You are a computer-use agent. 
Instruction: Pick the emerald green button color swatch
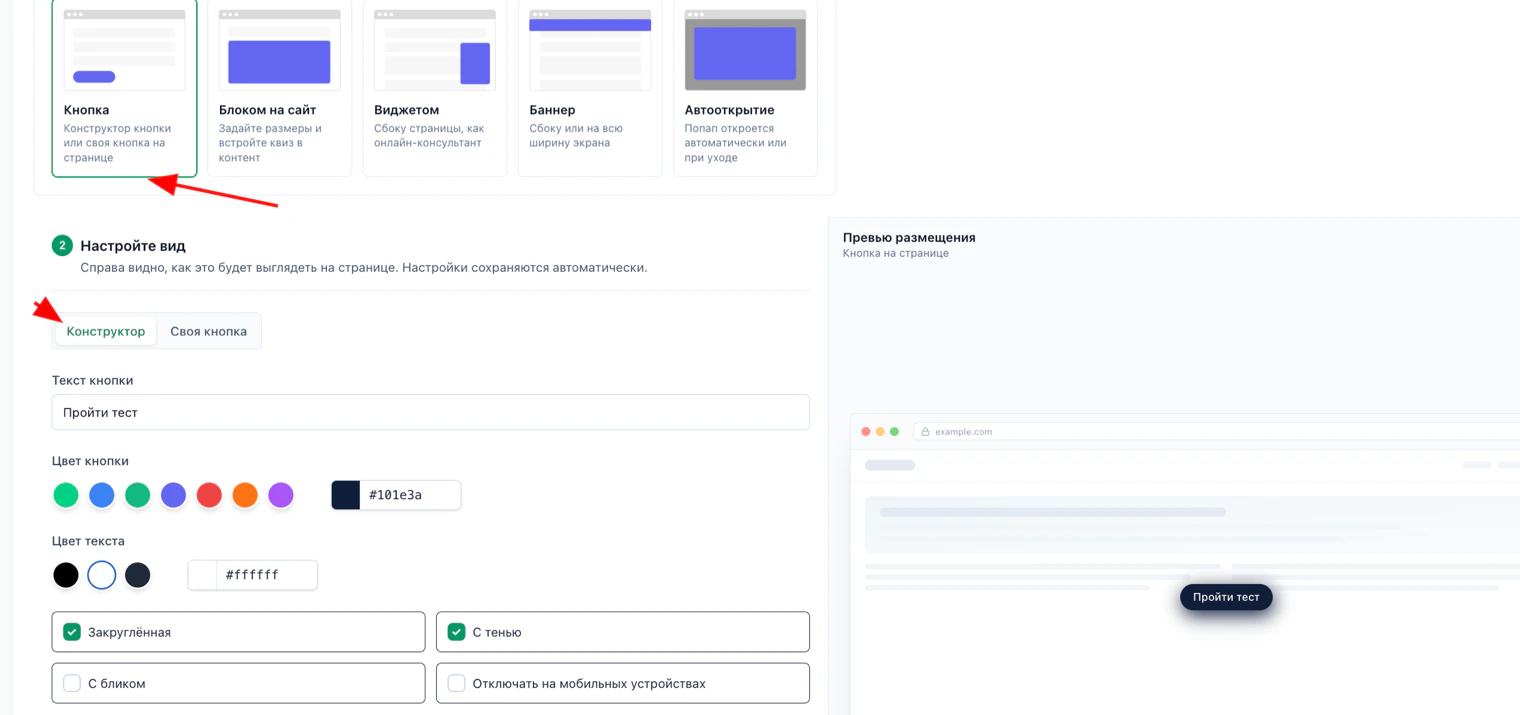click(x=138, y=495)
